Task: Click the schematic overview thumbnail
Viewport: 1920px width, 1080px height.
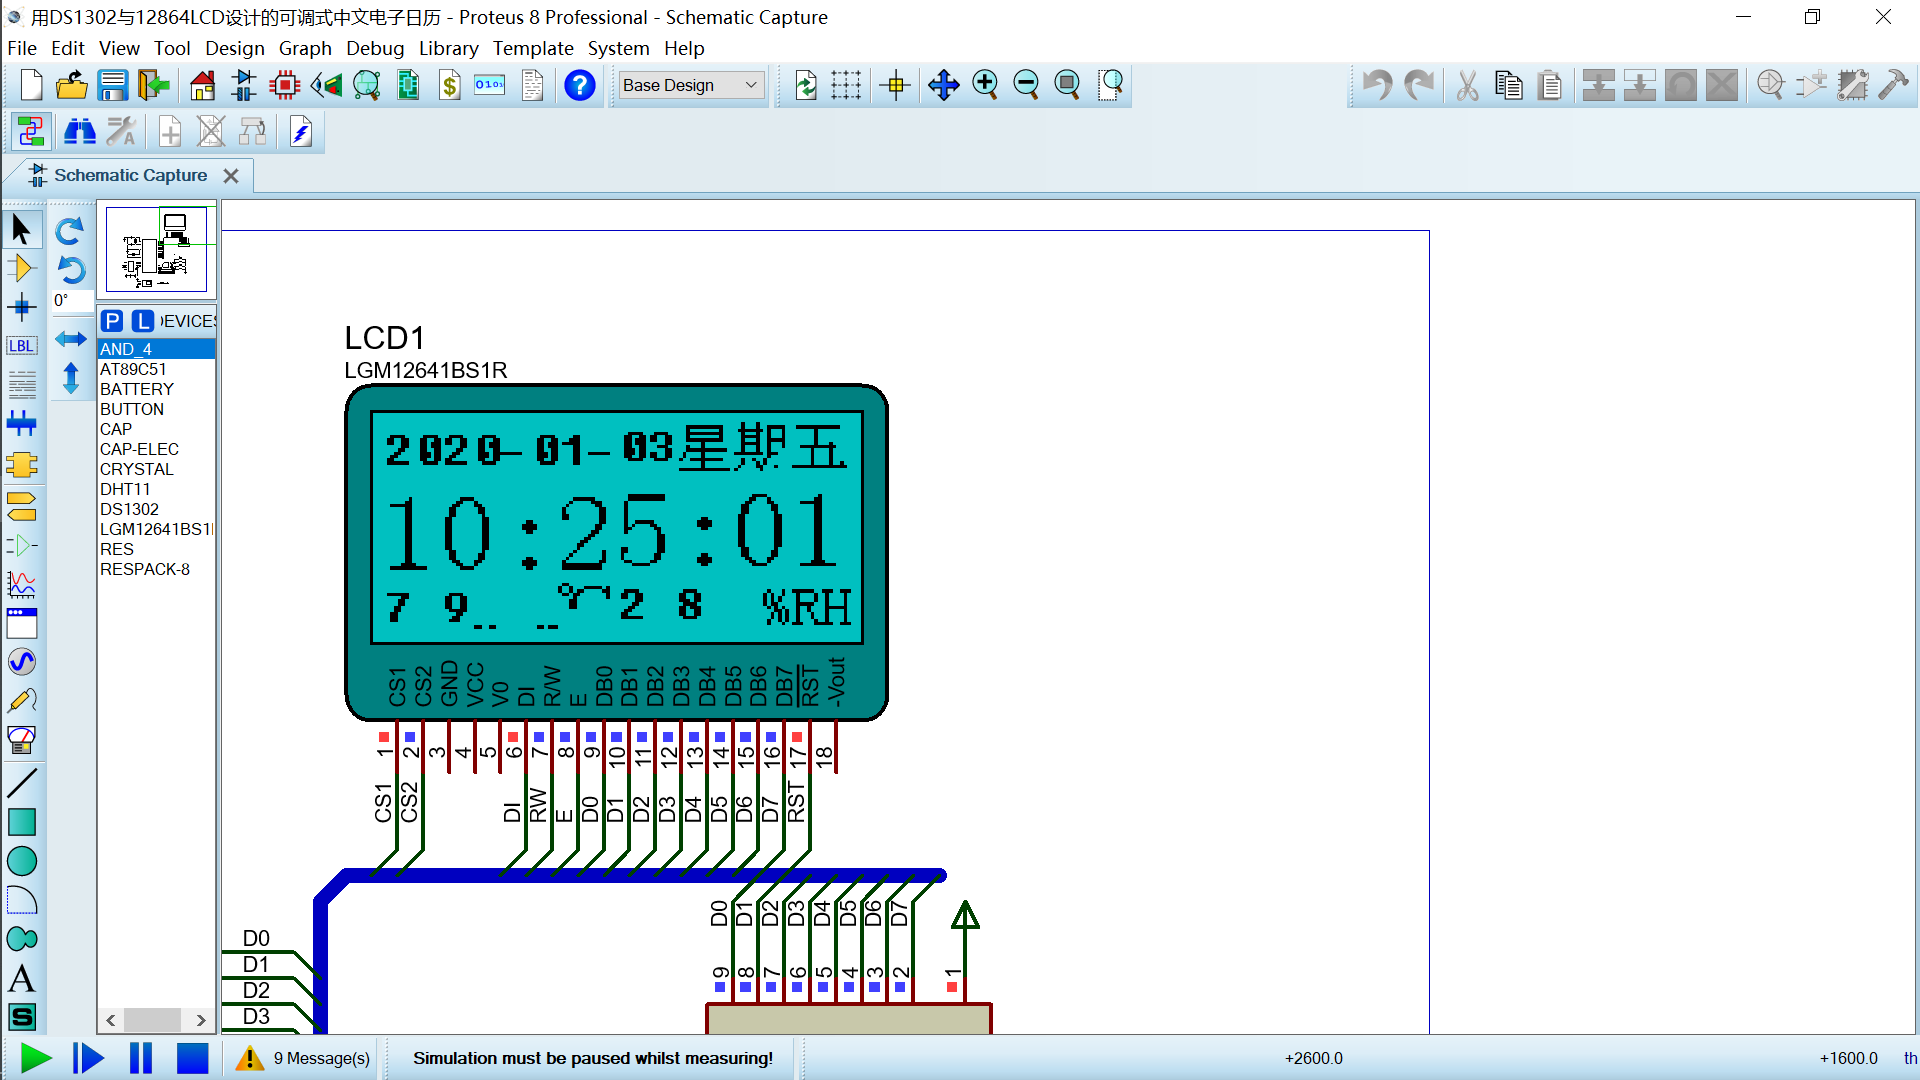Action: click(156, 249)
